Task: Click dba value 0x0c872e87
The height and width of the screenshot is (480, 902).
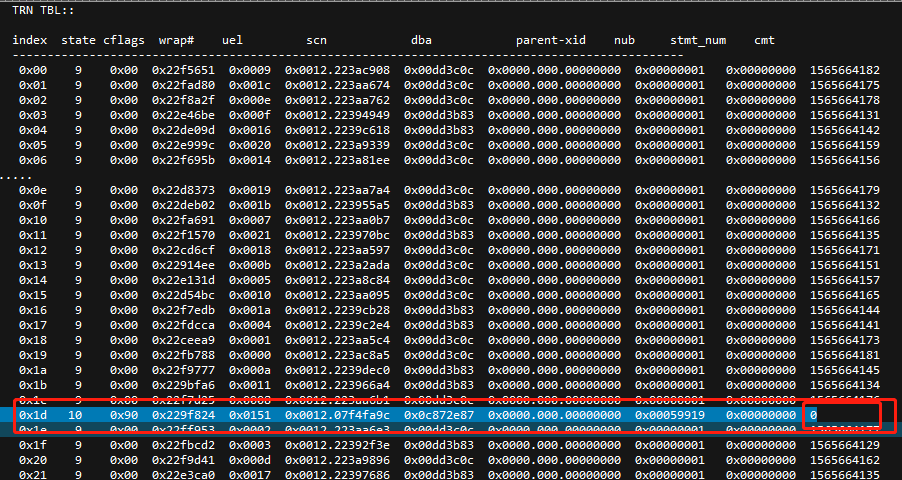Action: click(438, 415)
